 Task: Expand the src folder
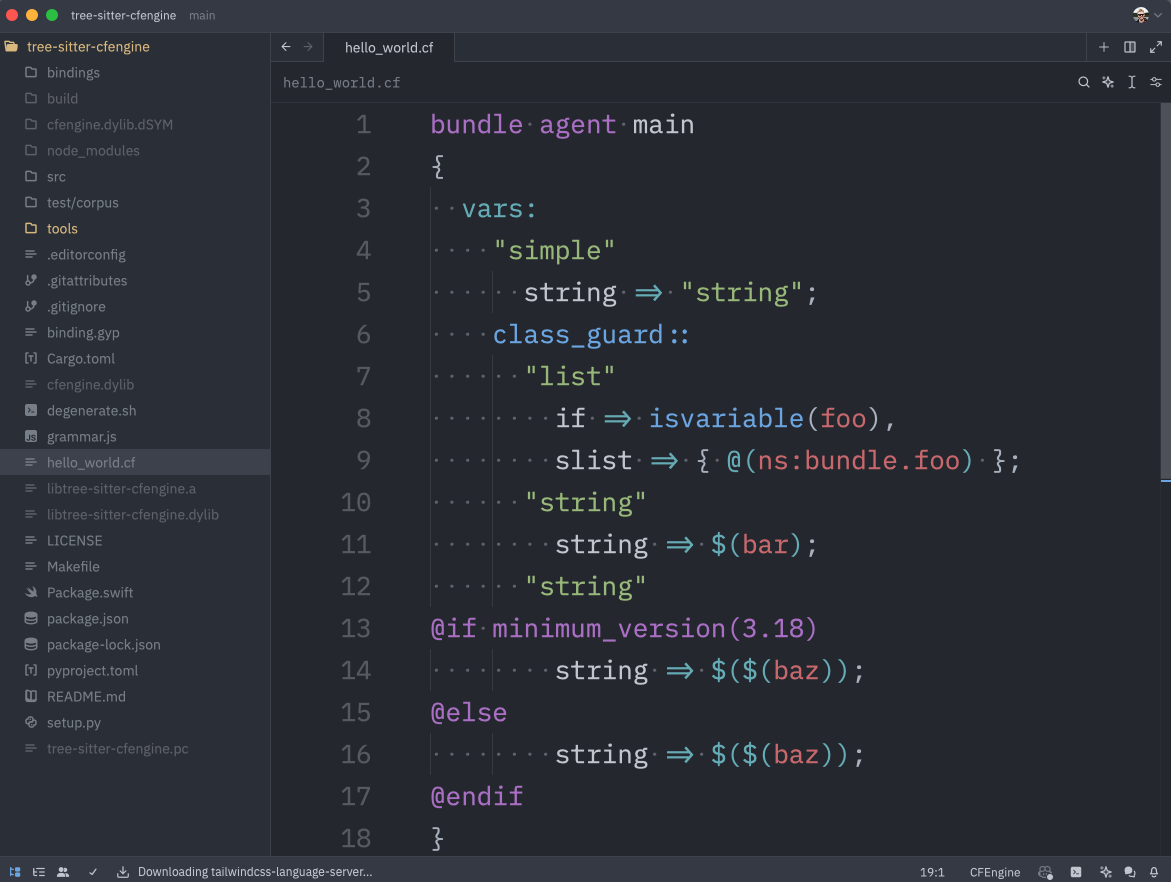[x=56, y=177]
